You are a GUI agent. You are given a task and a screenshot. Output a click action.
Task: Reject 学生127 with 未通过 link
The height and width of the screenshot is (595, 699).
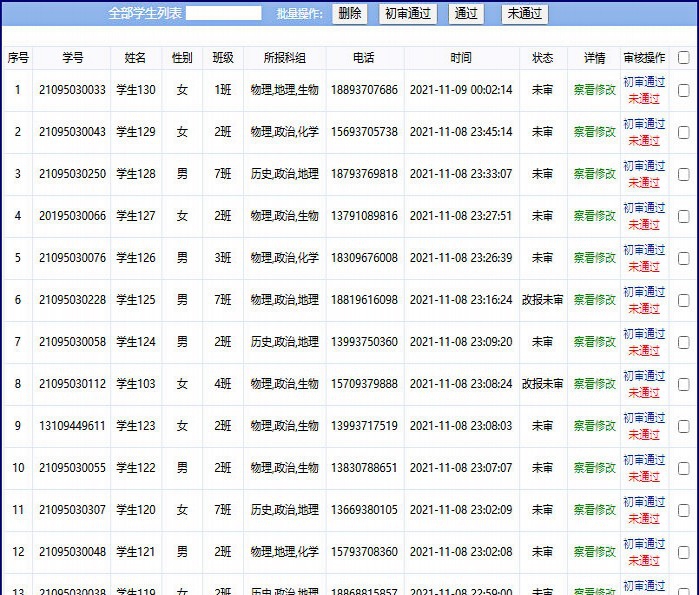[644, 225]
